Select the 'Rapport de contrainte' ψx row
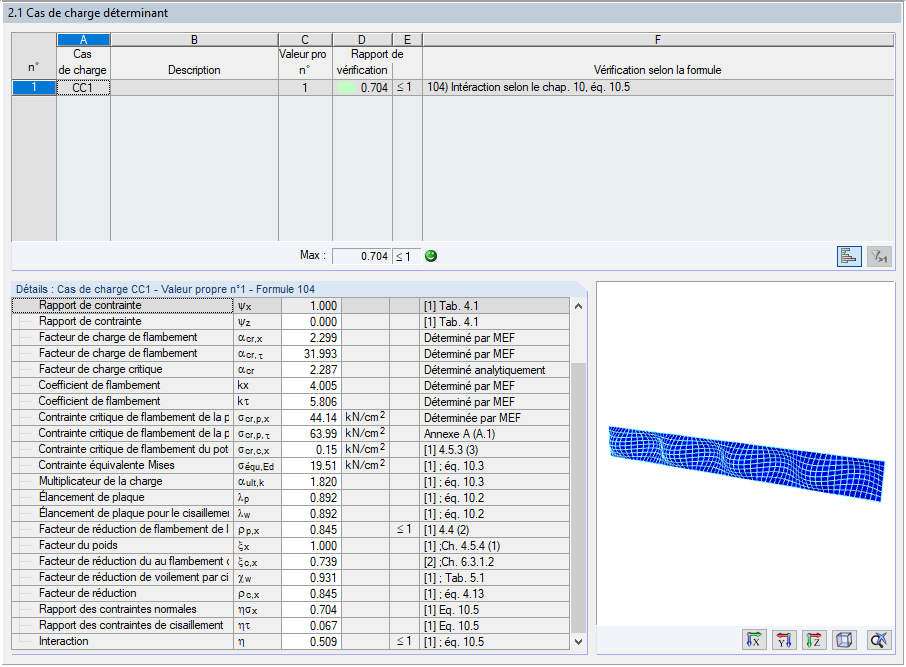The height and width of the screenshot is (667, 906). (291, 306)
